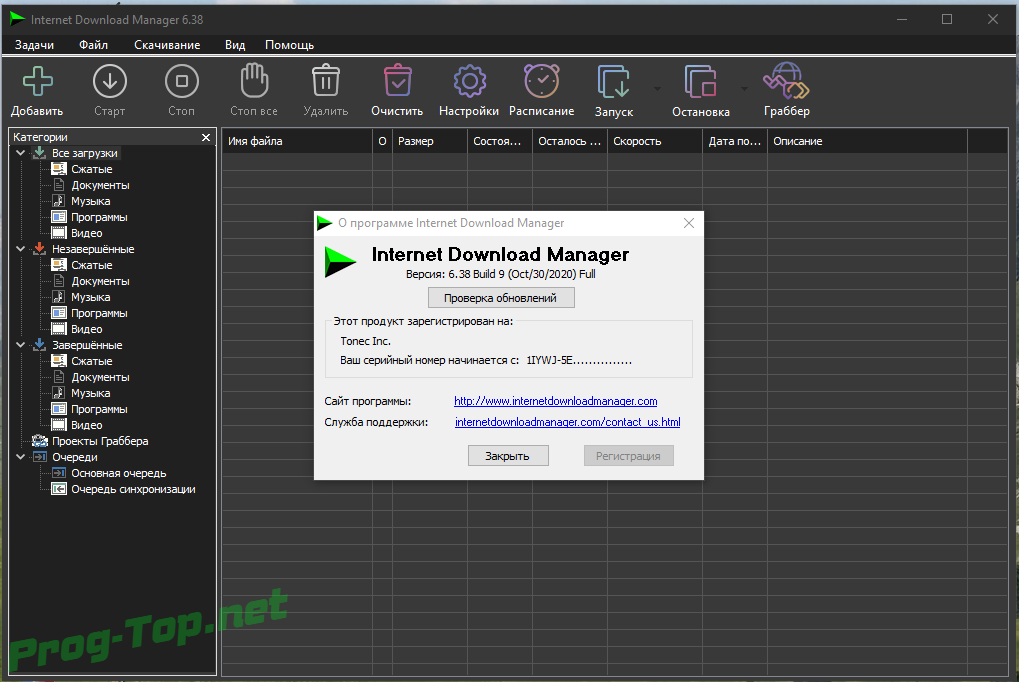
Task: Select Основная очередь queue
Action: tap(118, 473)
